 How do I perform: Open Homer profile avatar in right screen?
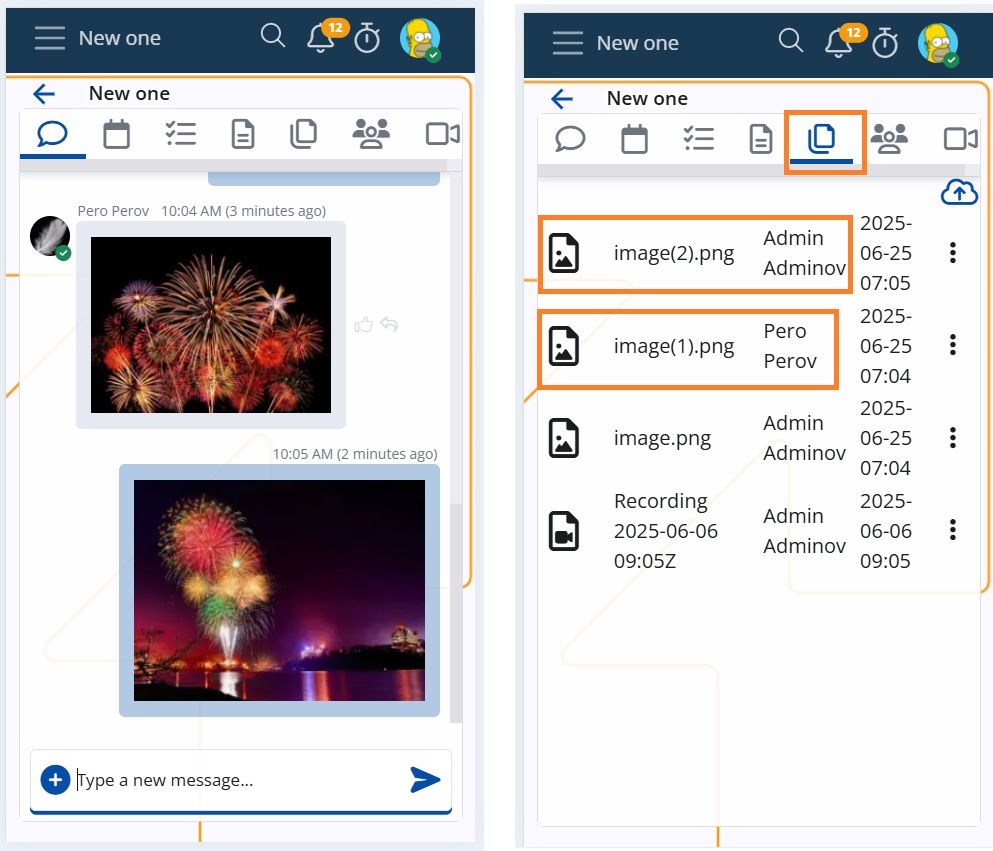pos(938,44)
